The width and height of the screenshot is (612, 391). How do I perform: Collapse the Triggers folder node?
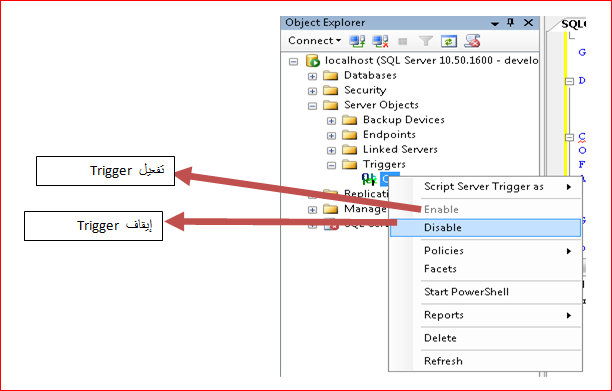331,165
